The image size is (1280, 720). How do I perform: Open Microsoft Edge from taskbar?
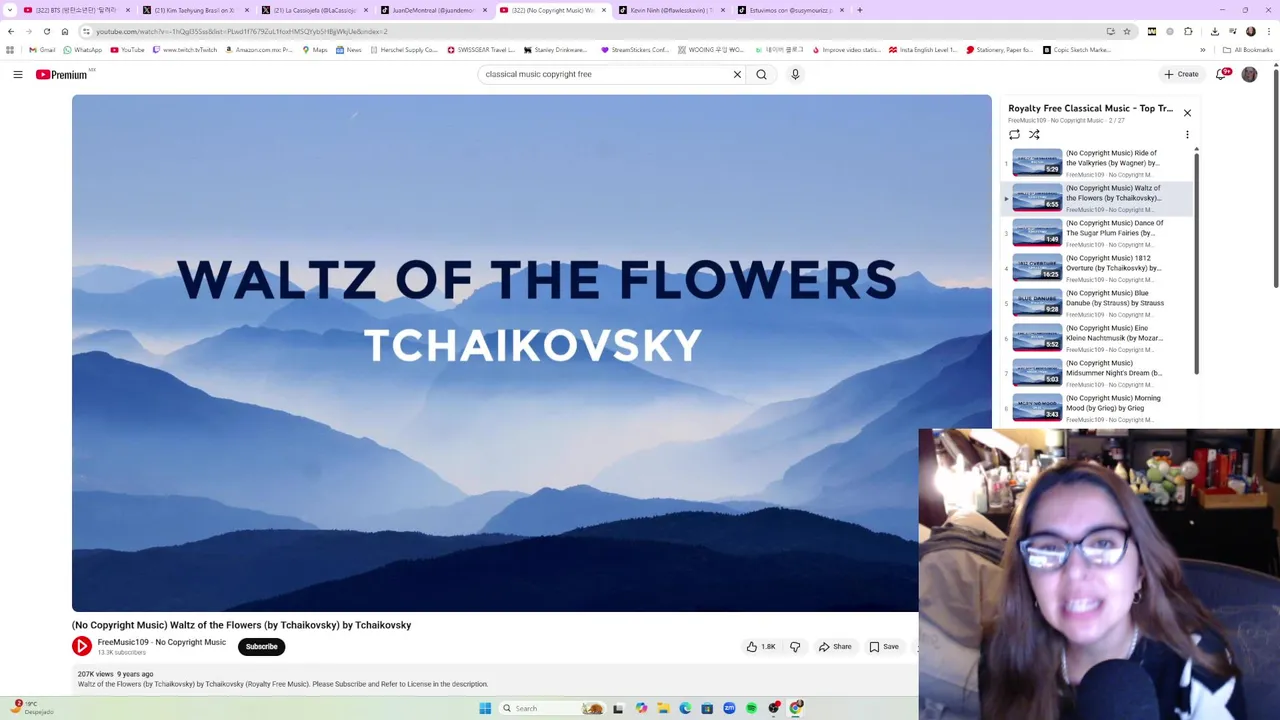[685, 708]
